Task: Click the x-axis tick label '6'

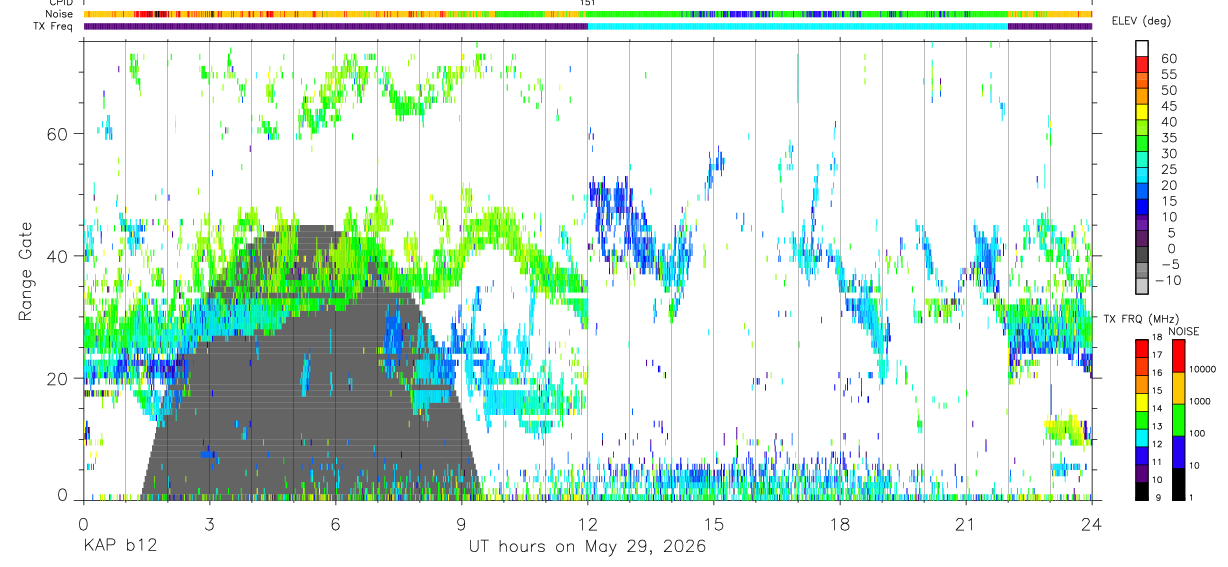Action: tap(335, 525)
